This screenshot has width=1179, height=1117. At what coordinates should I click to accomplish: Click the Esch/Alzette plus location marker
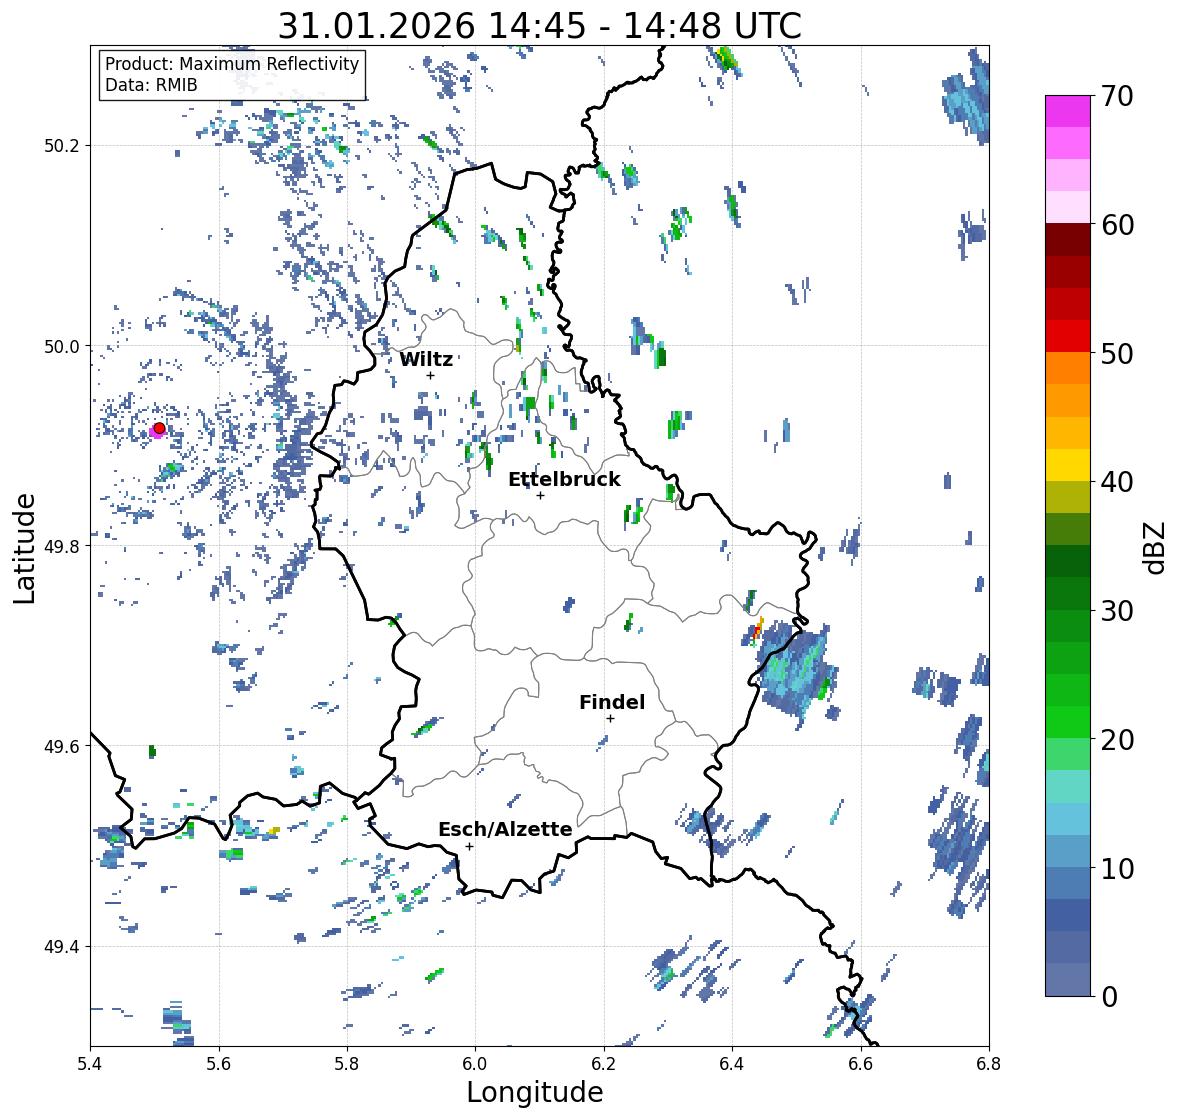(469, 846)
